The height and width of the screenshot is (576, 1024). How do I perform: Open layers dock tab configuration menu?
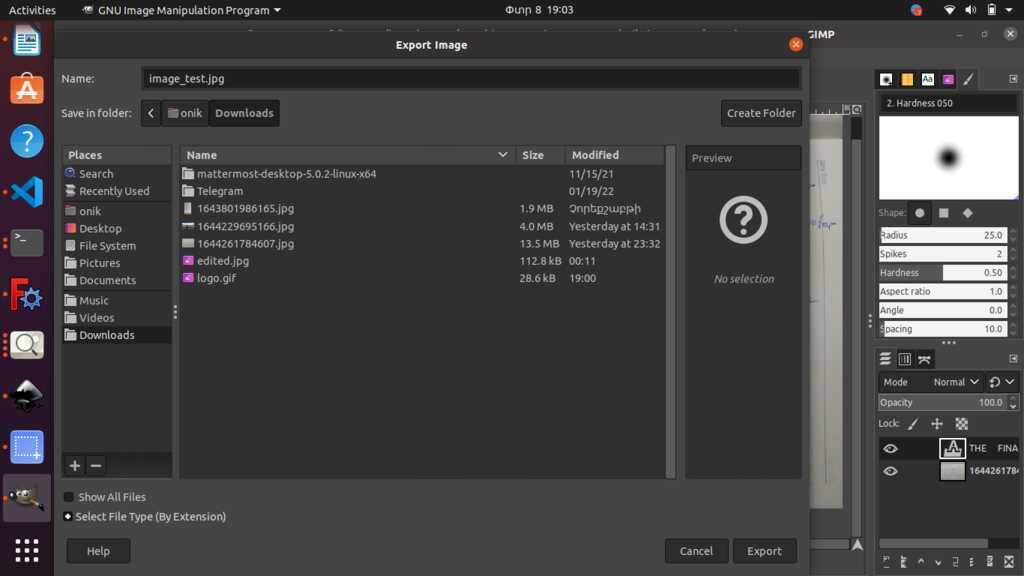[x=1013, y=359]
